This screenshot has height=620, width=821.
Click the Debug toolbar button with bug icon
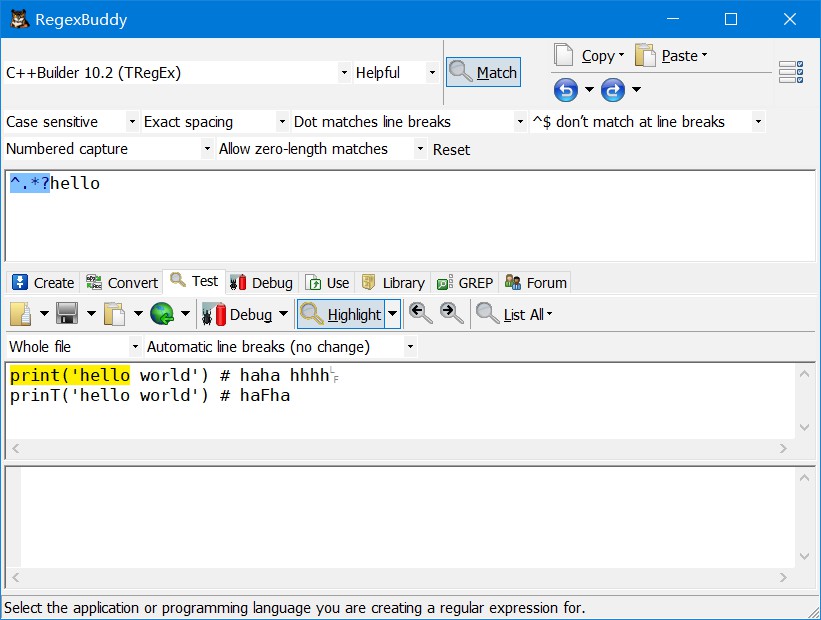point(237,314)
